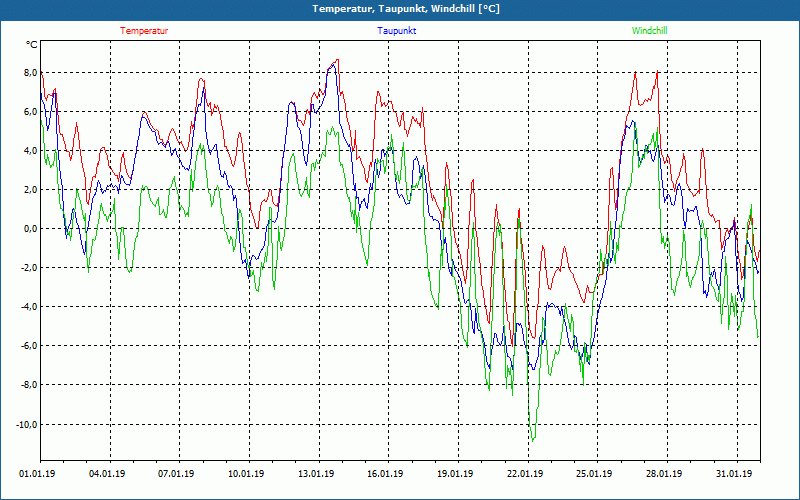Image resolution: width=800 pixels, height=500 pixels.
Task: Click the 2,0 y-axis label
Action: (x=31, y=190)
